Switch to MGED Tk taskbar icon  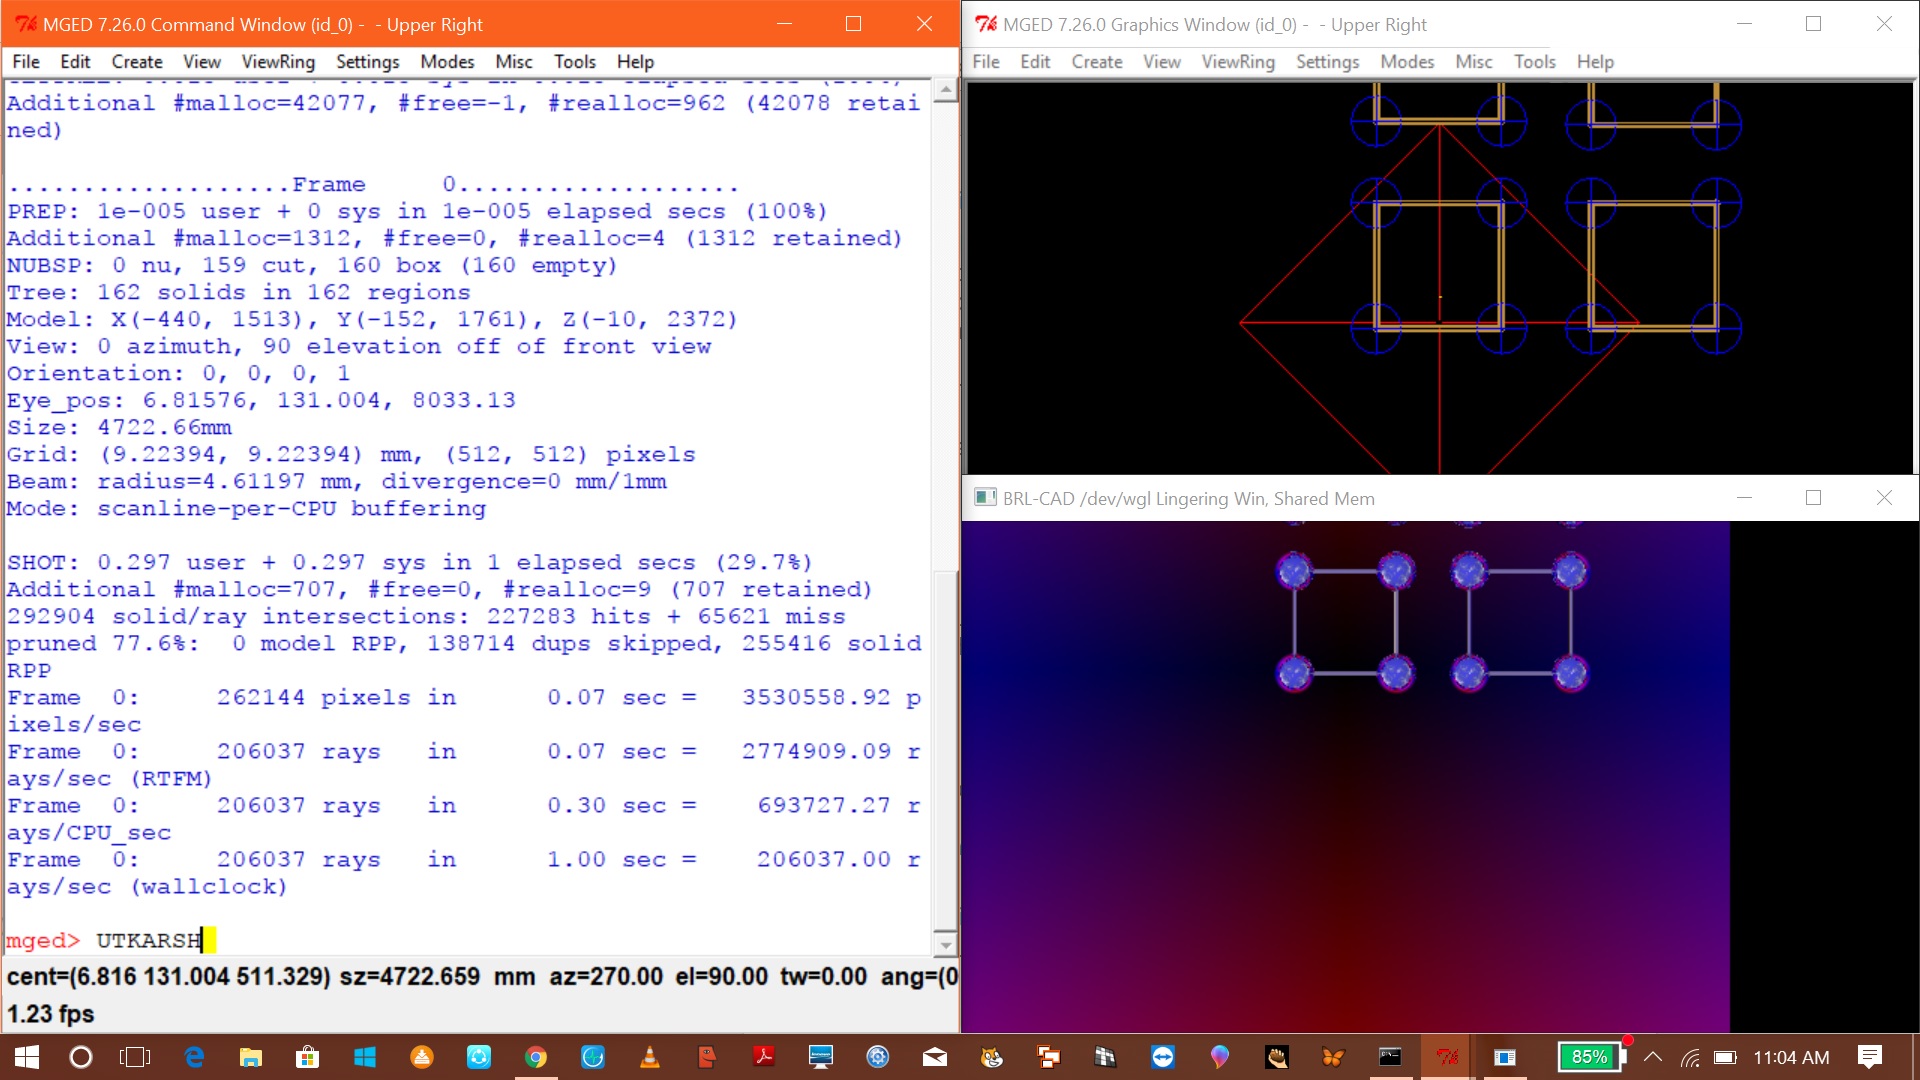[1447, 1057]
